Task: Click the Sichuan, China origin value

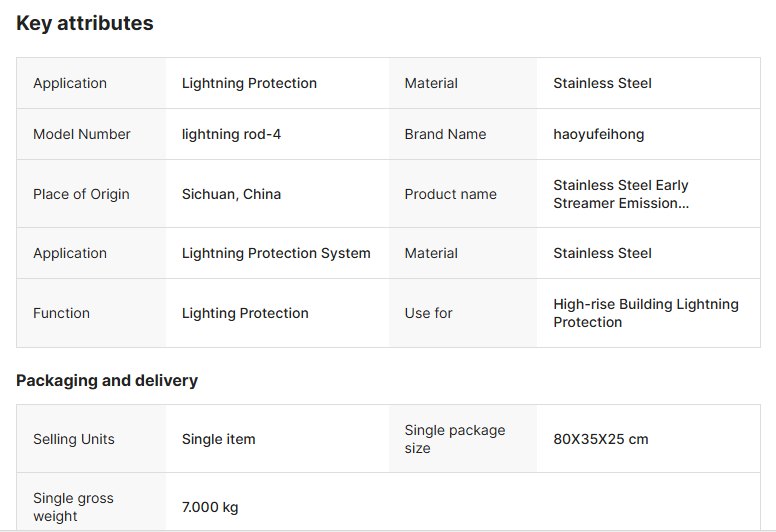Action: [231, 194]
